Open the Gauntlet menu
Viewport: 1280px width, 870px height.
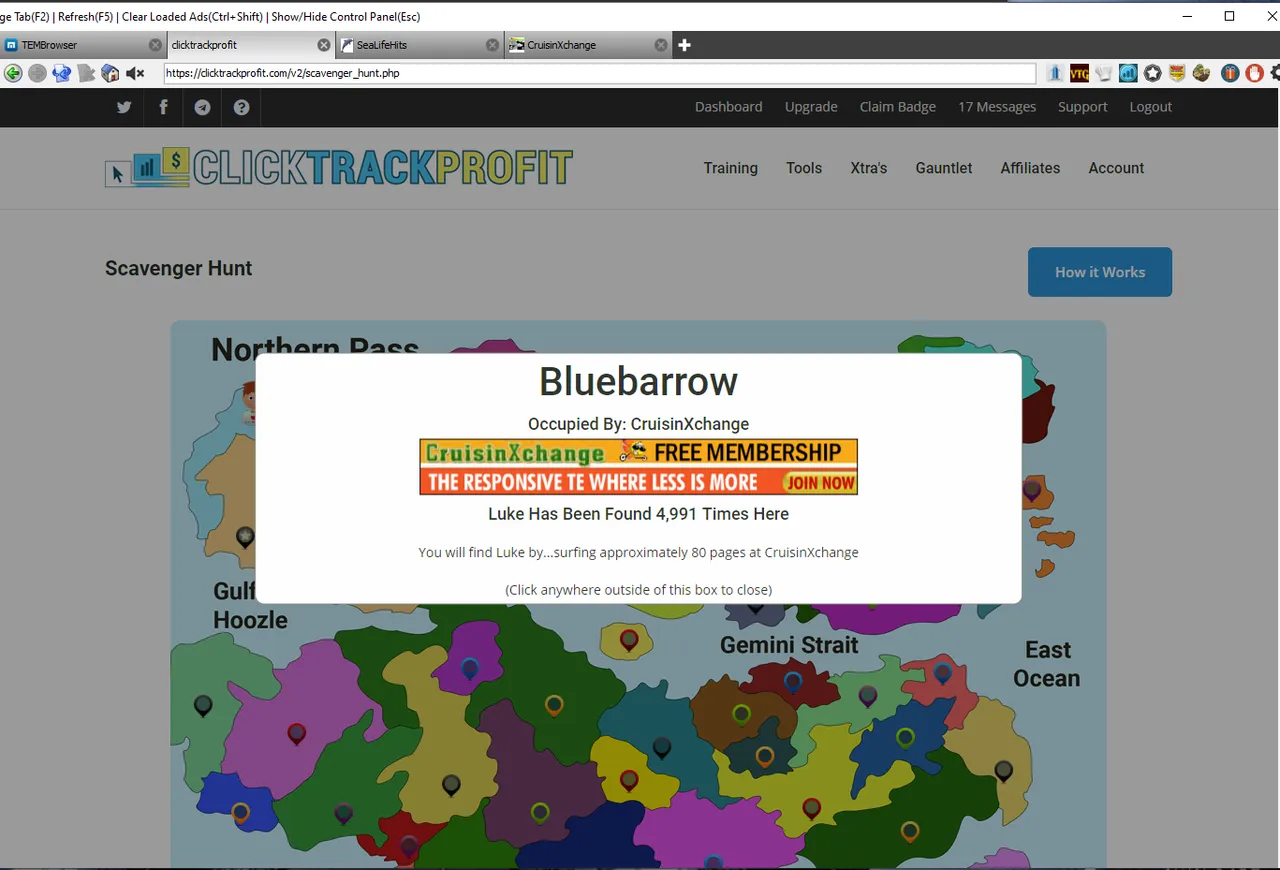click(x=944, y=168)
